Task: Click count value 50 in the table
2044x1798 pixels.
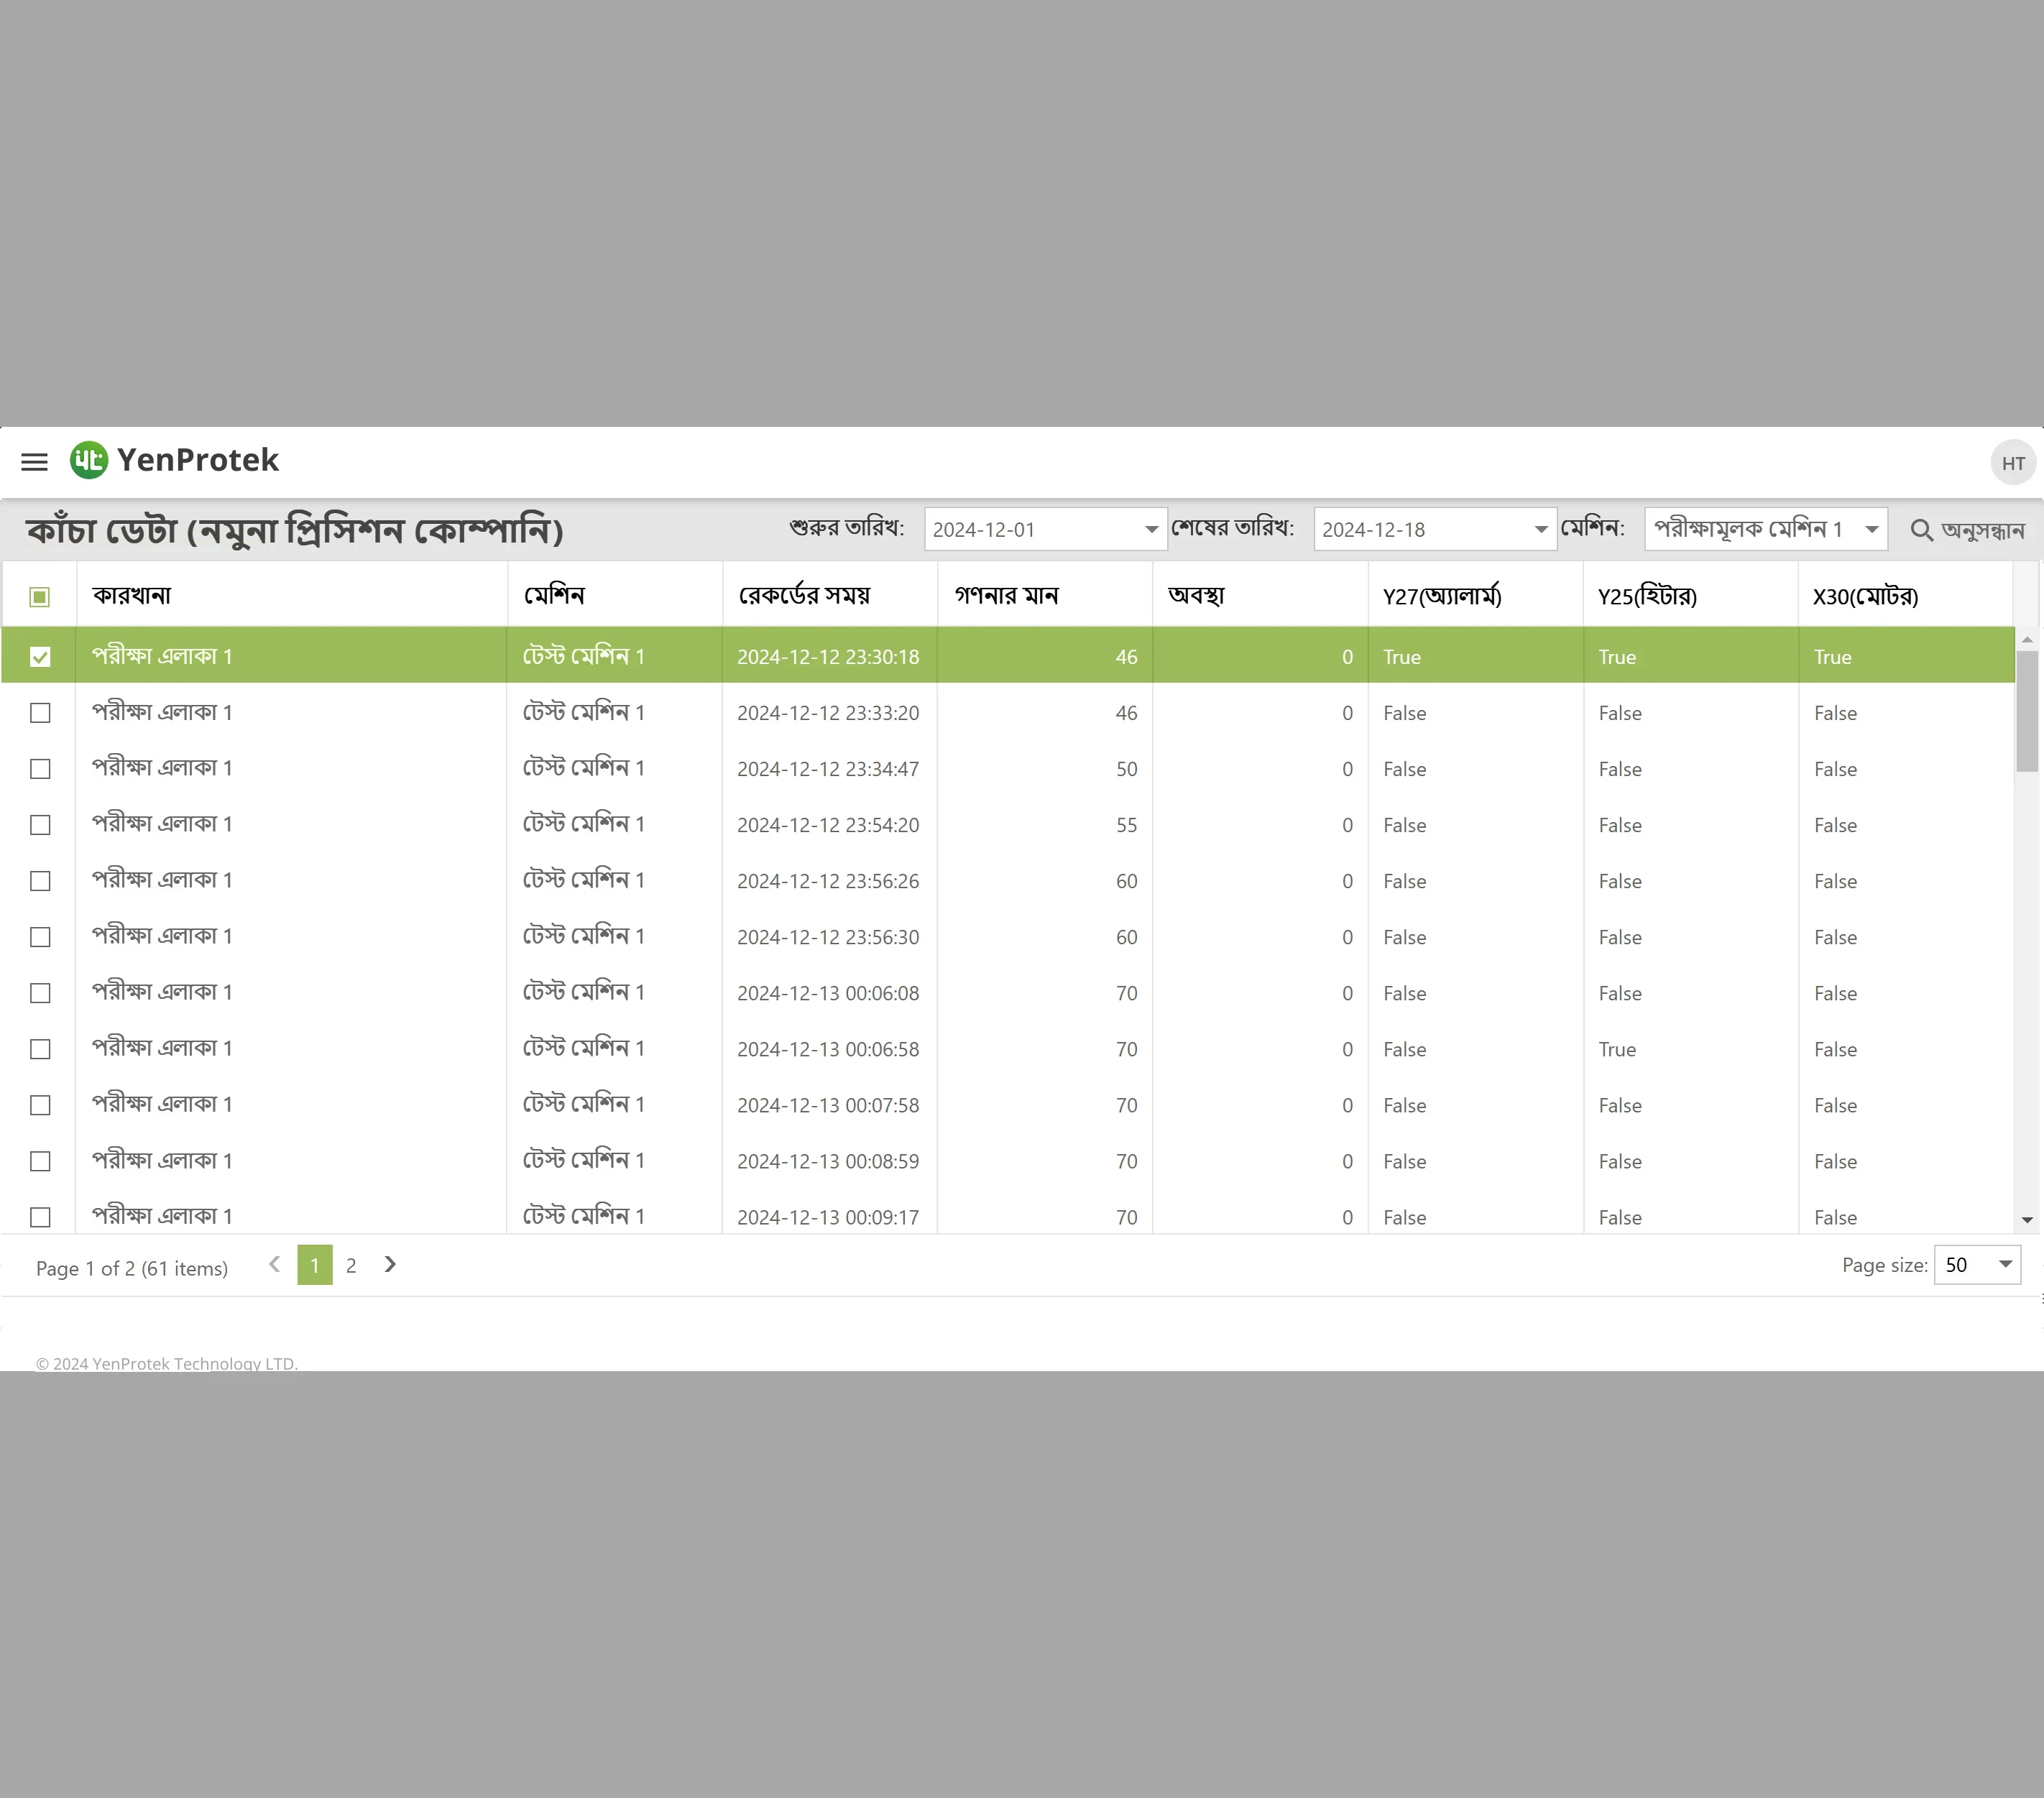Action: tap(1126, 769)
